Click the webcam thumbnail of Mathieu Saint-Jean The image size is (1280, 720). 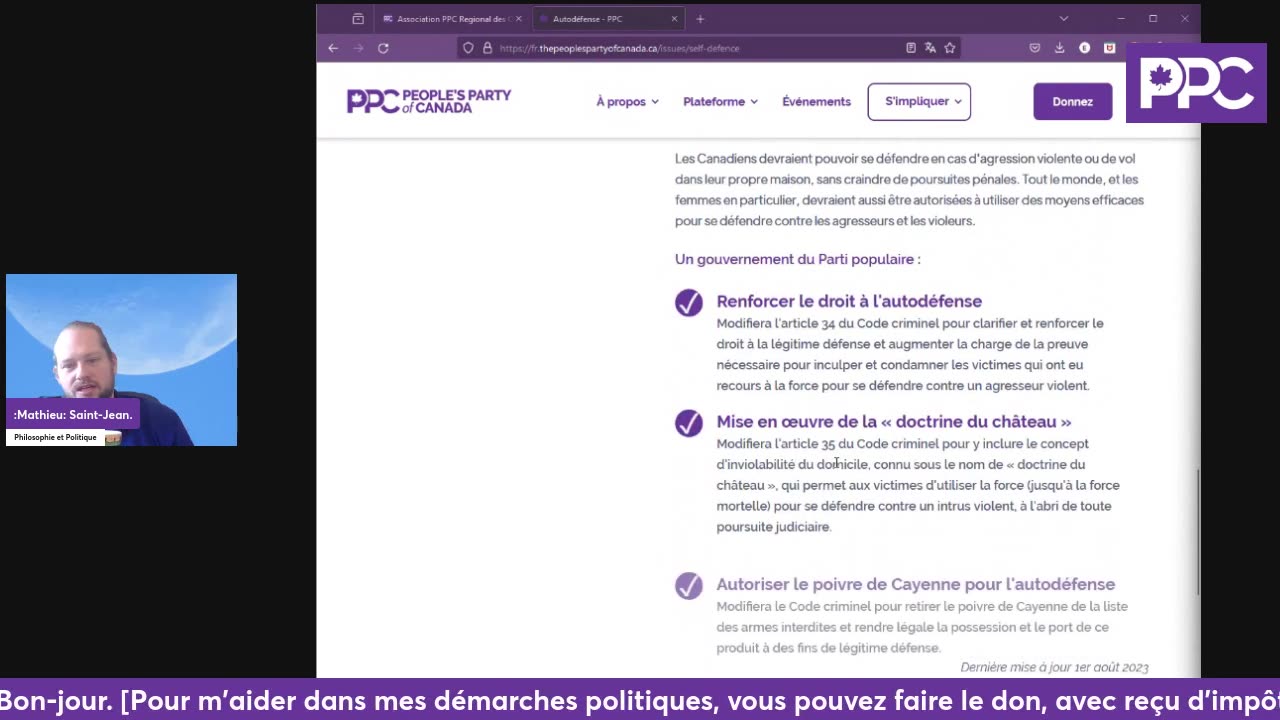pos(121,360)
